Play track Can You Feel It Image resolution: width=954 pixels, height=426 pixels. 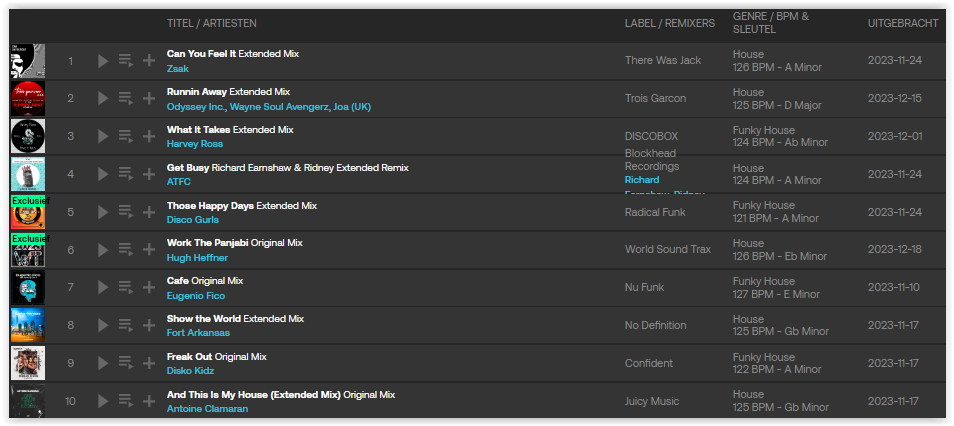point(103,61)
